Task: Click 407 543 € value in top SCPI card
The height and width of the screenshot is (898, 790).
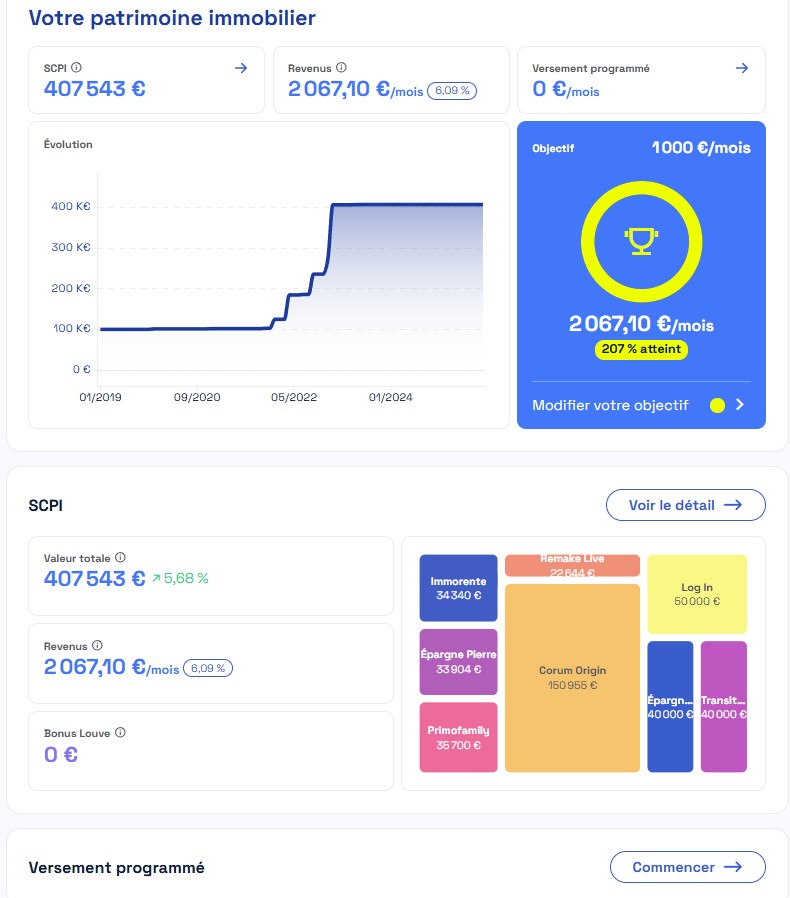Action: click(95, 89)
